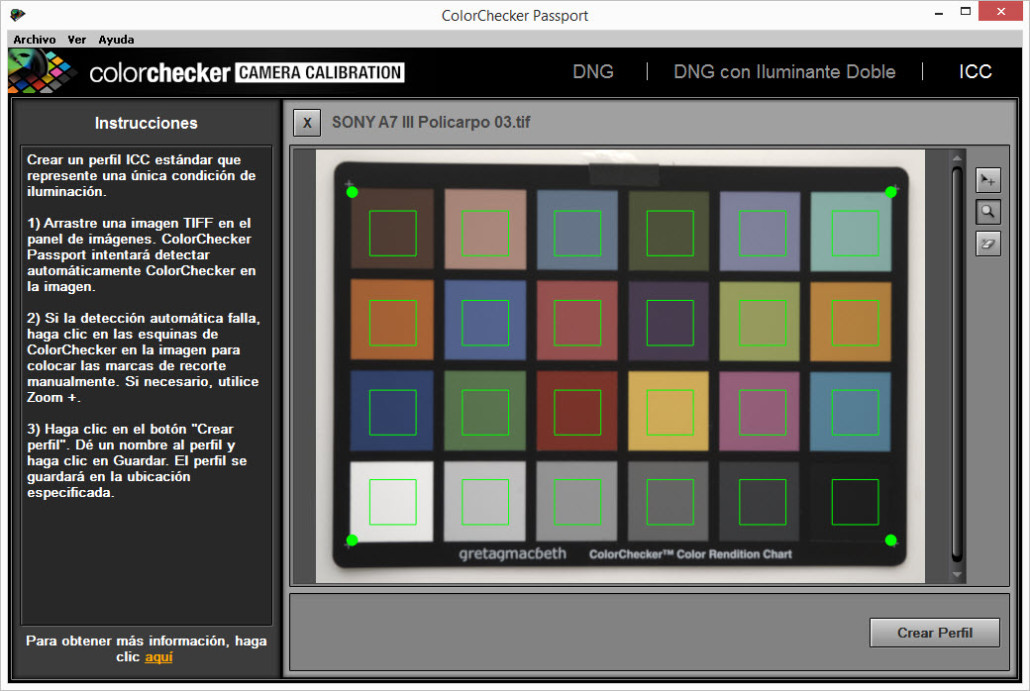
Task: Select the crop mark pointer tool
Action: pyautogui.click(x=988, y=180)
